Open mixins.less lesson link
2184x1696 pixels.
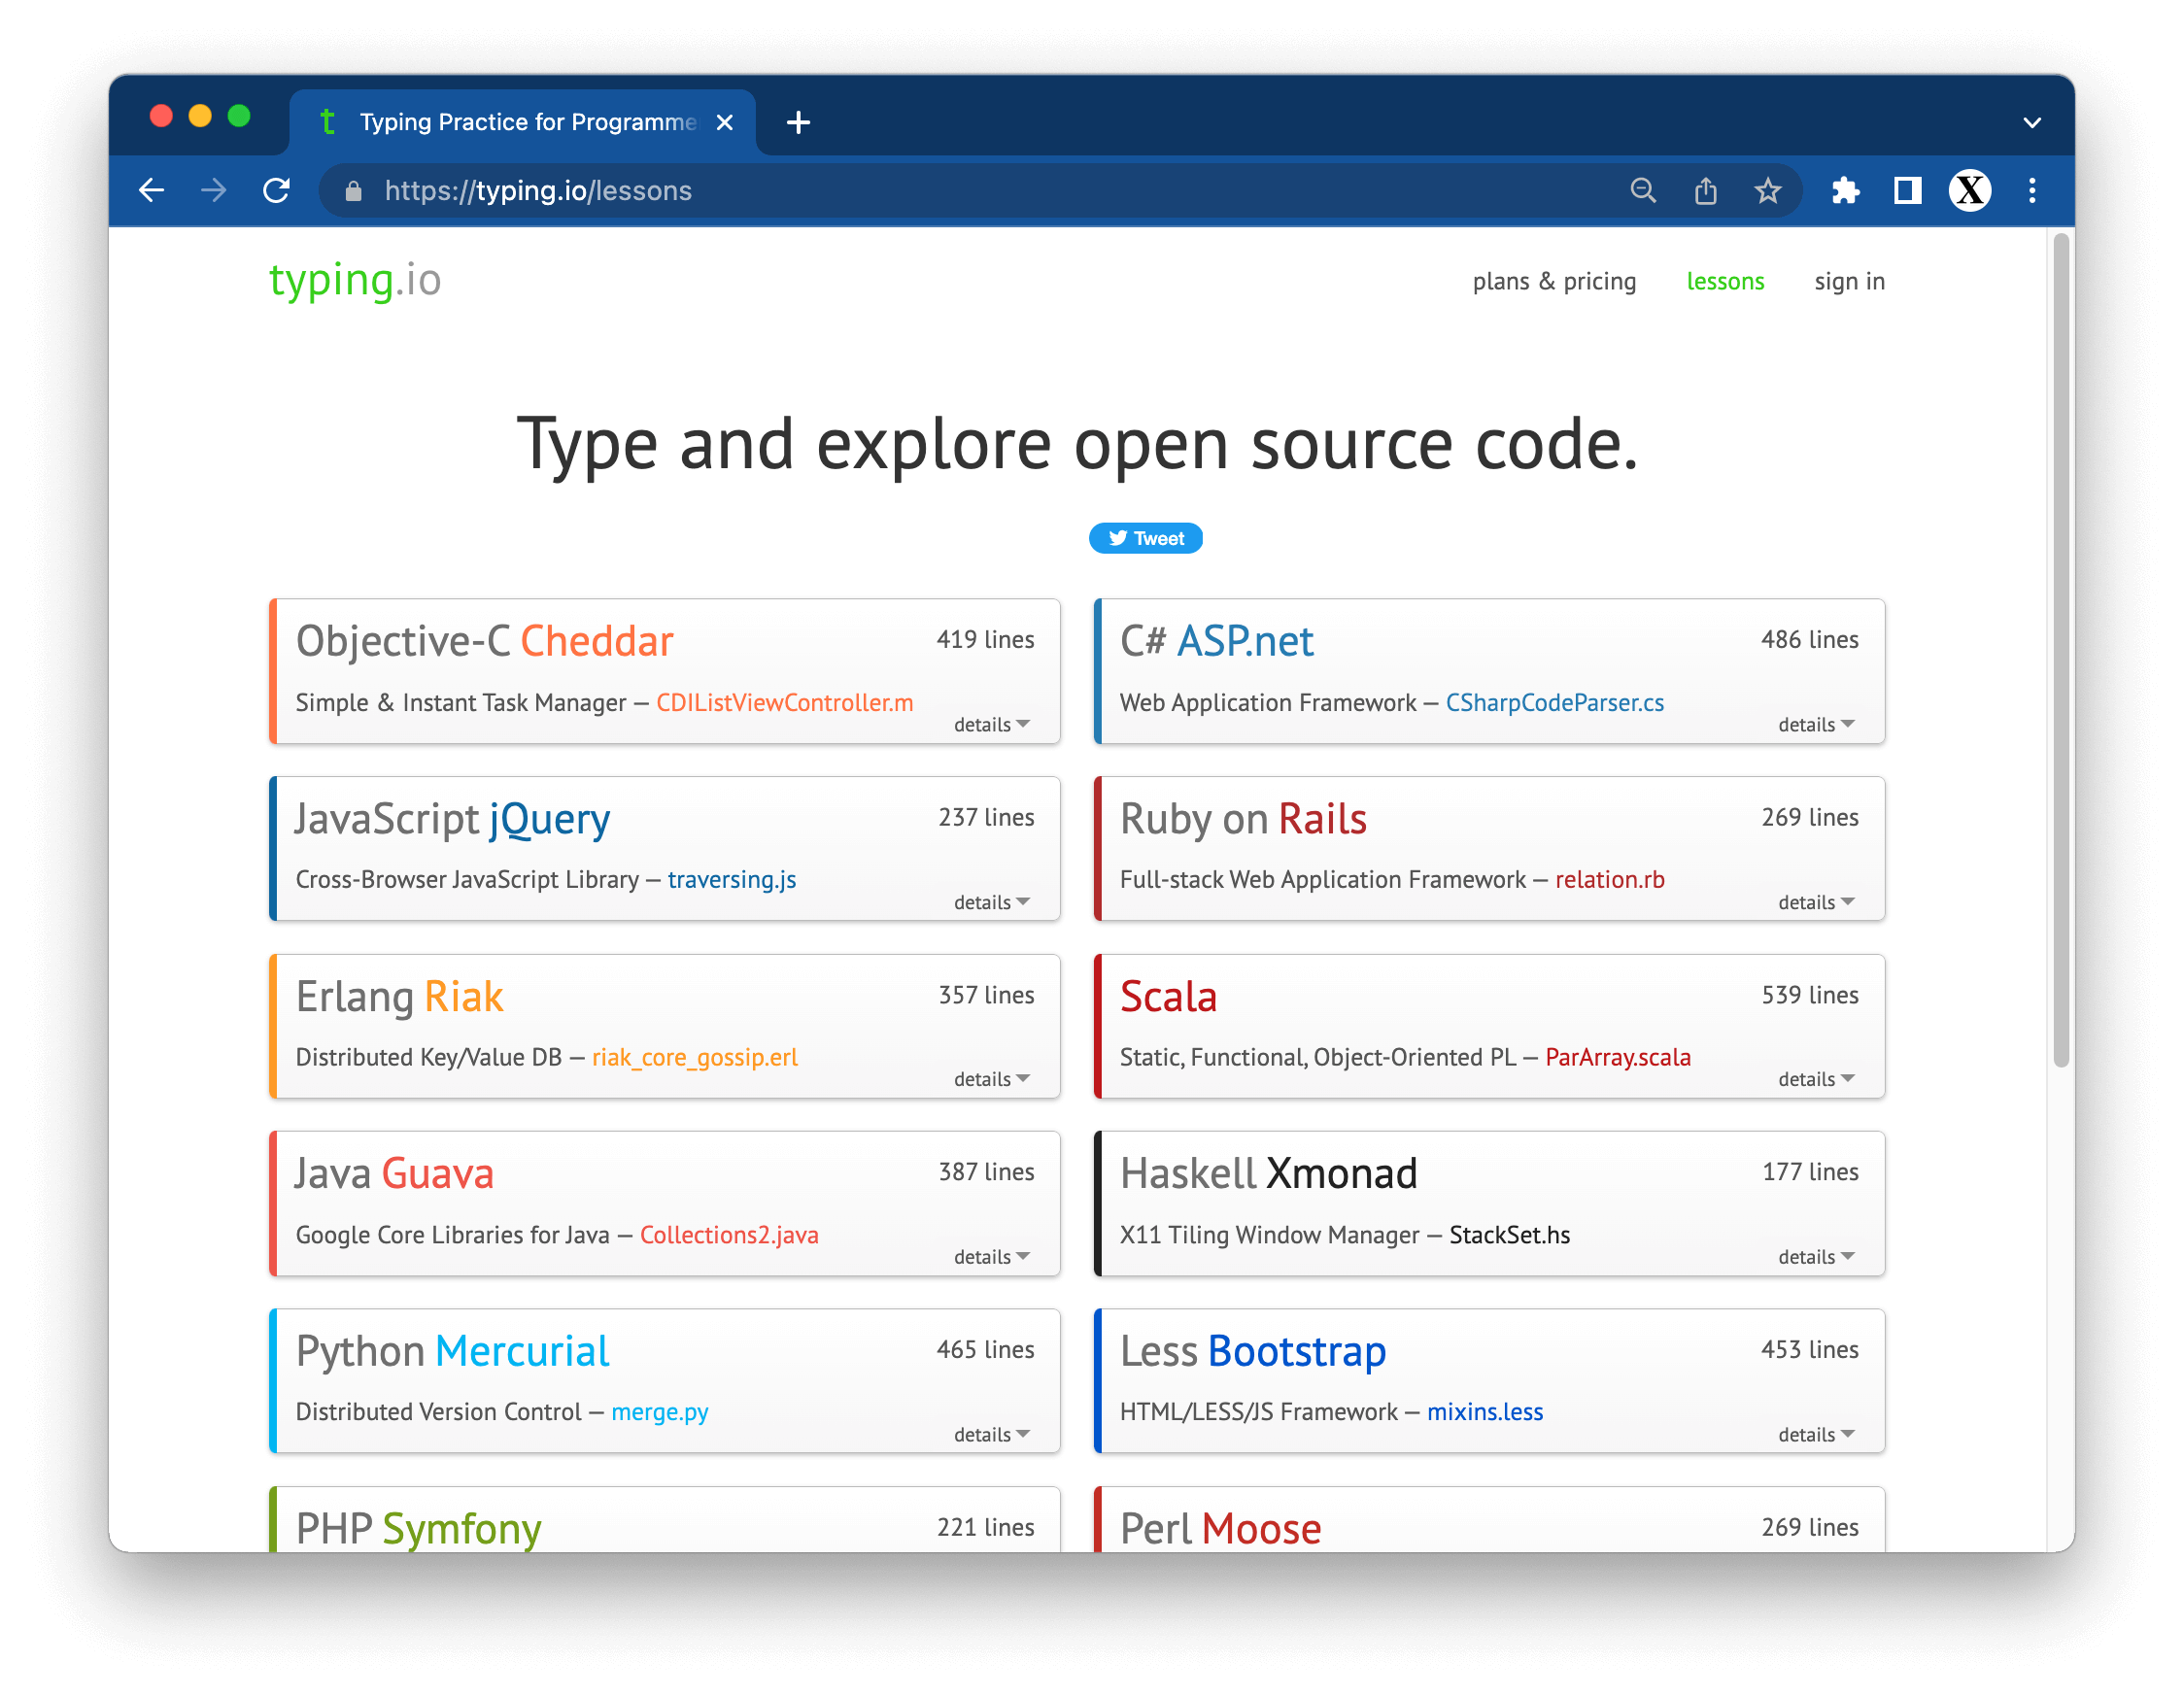1484,1411
